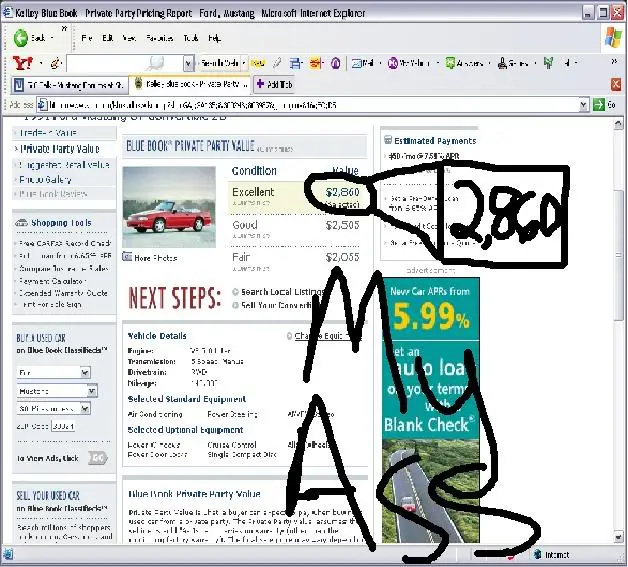Click the Shopping Tools car icon
The width and height of the screenshot is (628, 567).
click(x=21, y=223)
